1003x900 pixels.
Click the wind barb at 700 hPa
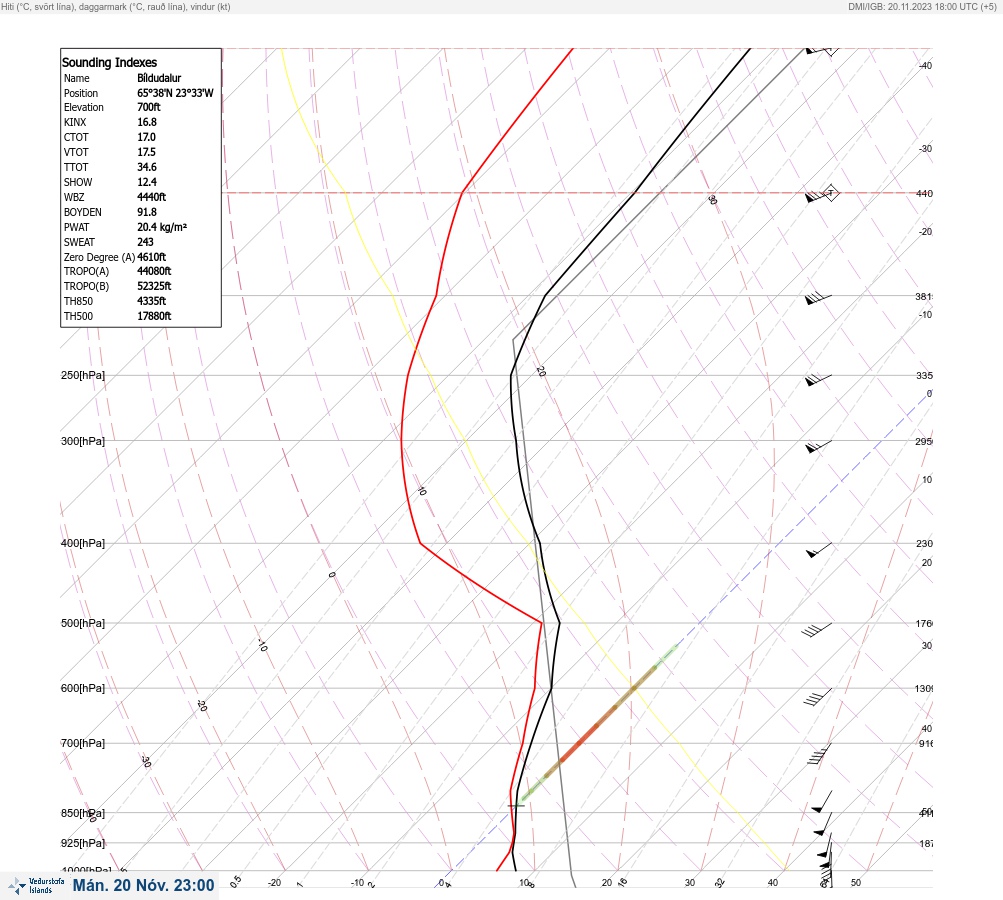(819, 754)
